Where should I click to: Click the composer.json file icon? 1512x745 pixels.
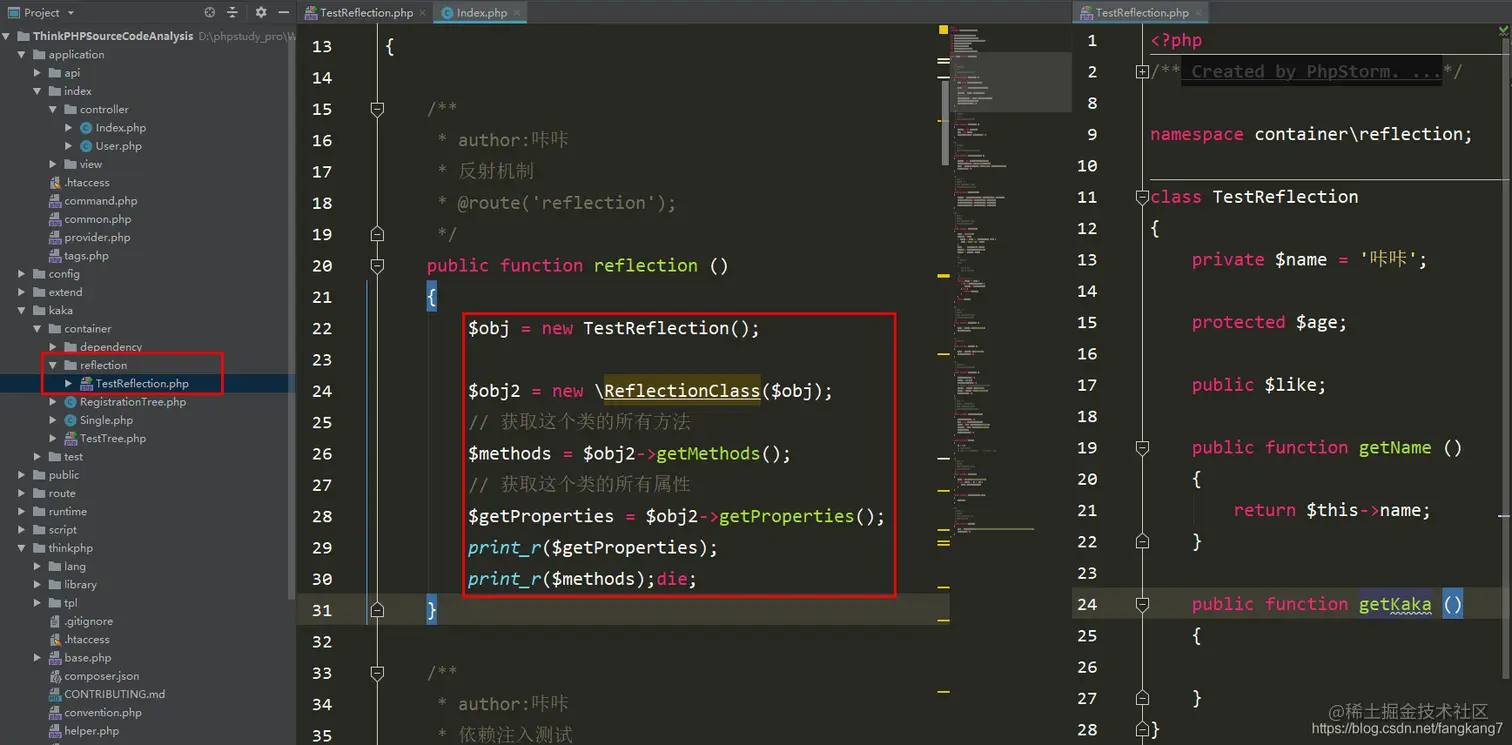click(55, 676)
